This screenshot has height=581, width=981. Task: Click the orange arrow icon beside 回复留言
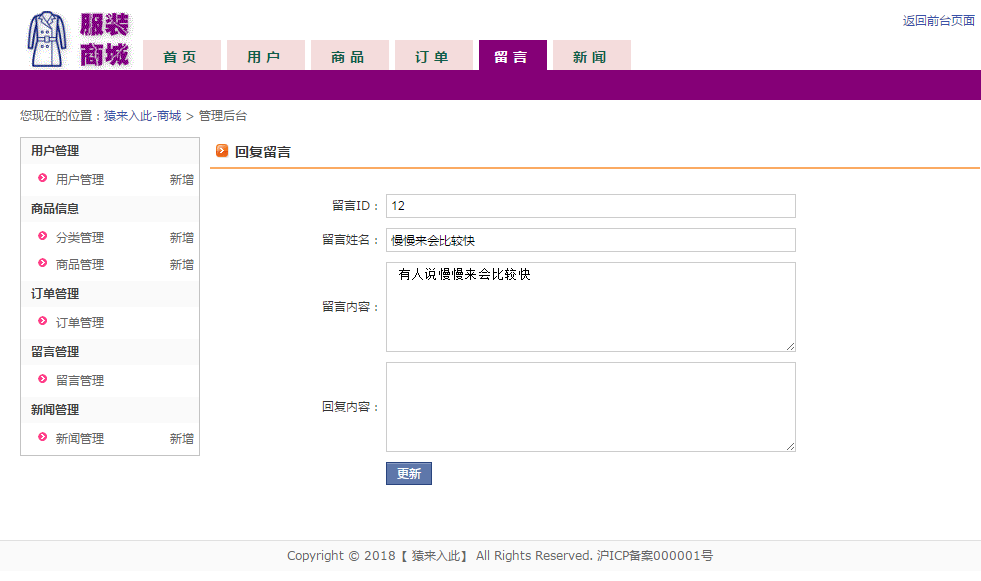221,151
